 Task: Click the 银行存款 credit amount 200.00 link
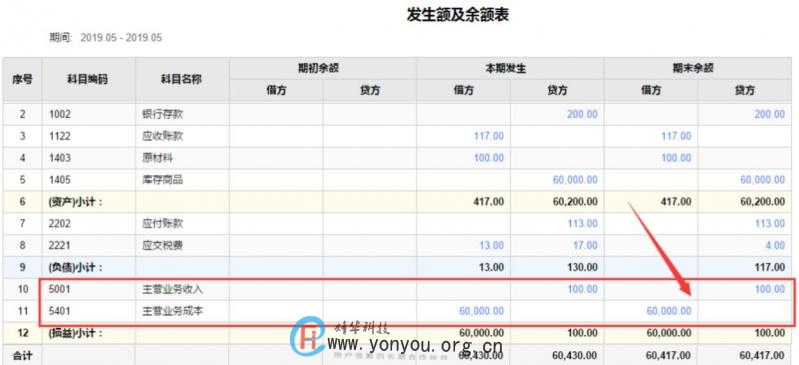(582, 114)
